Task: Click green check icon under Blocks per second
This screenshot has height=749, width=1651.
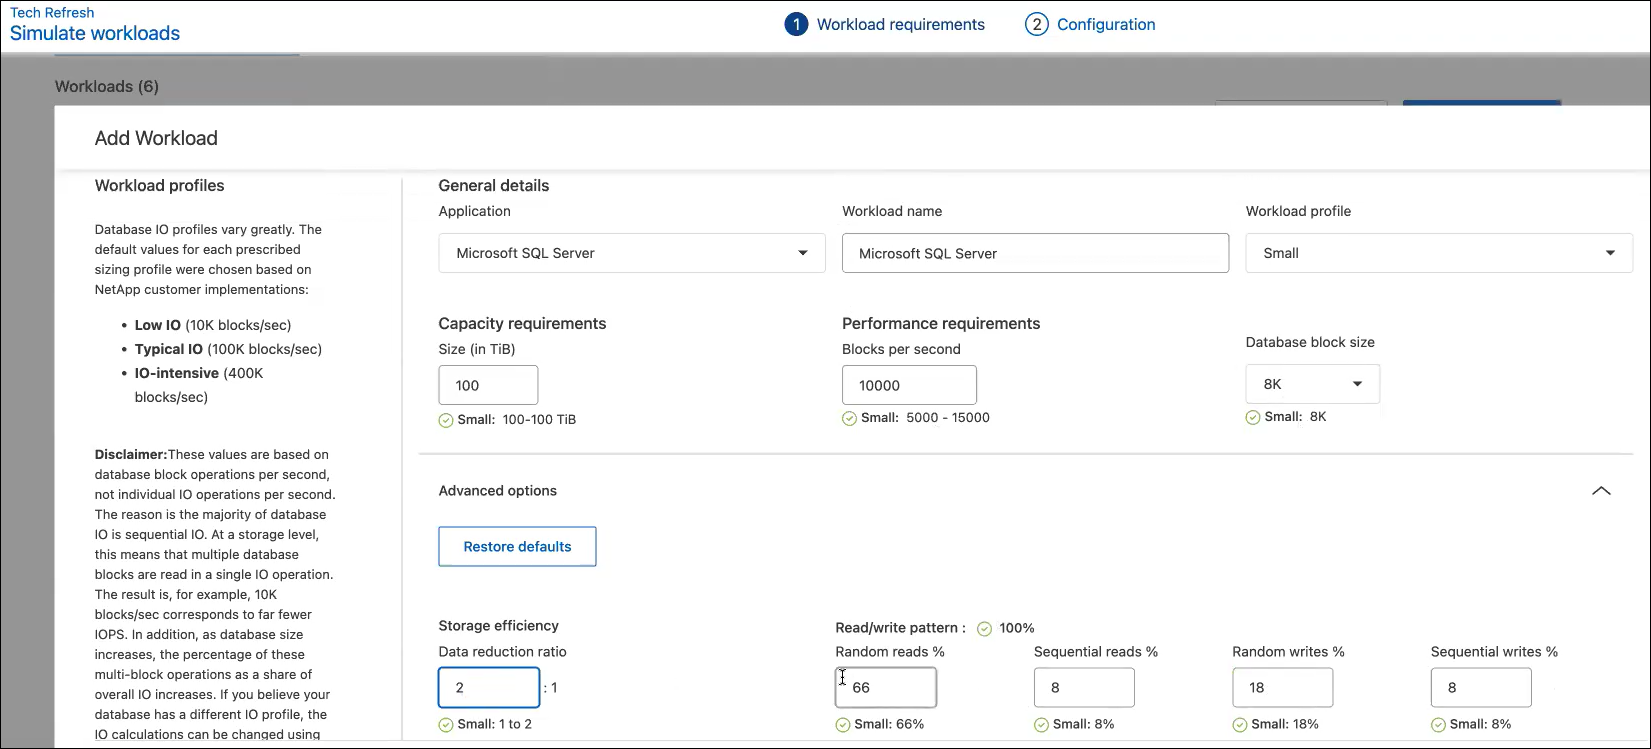Action: 849,418
